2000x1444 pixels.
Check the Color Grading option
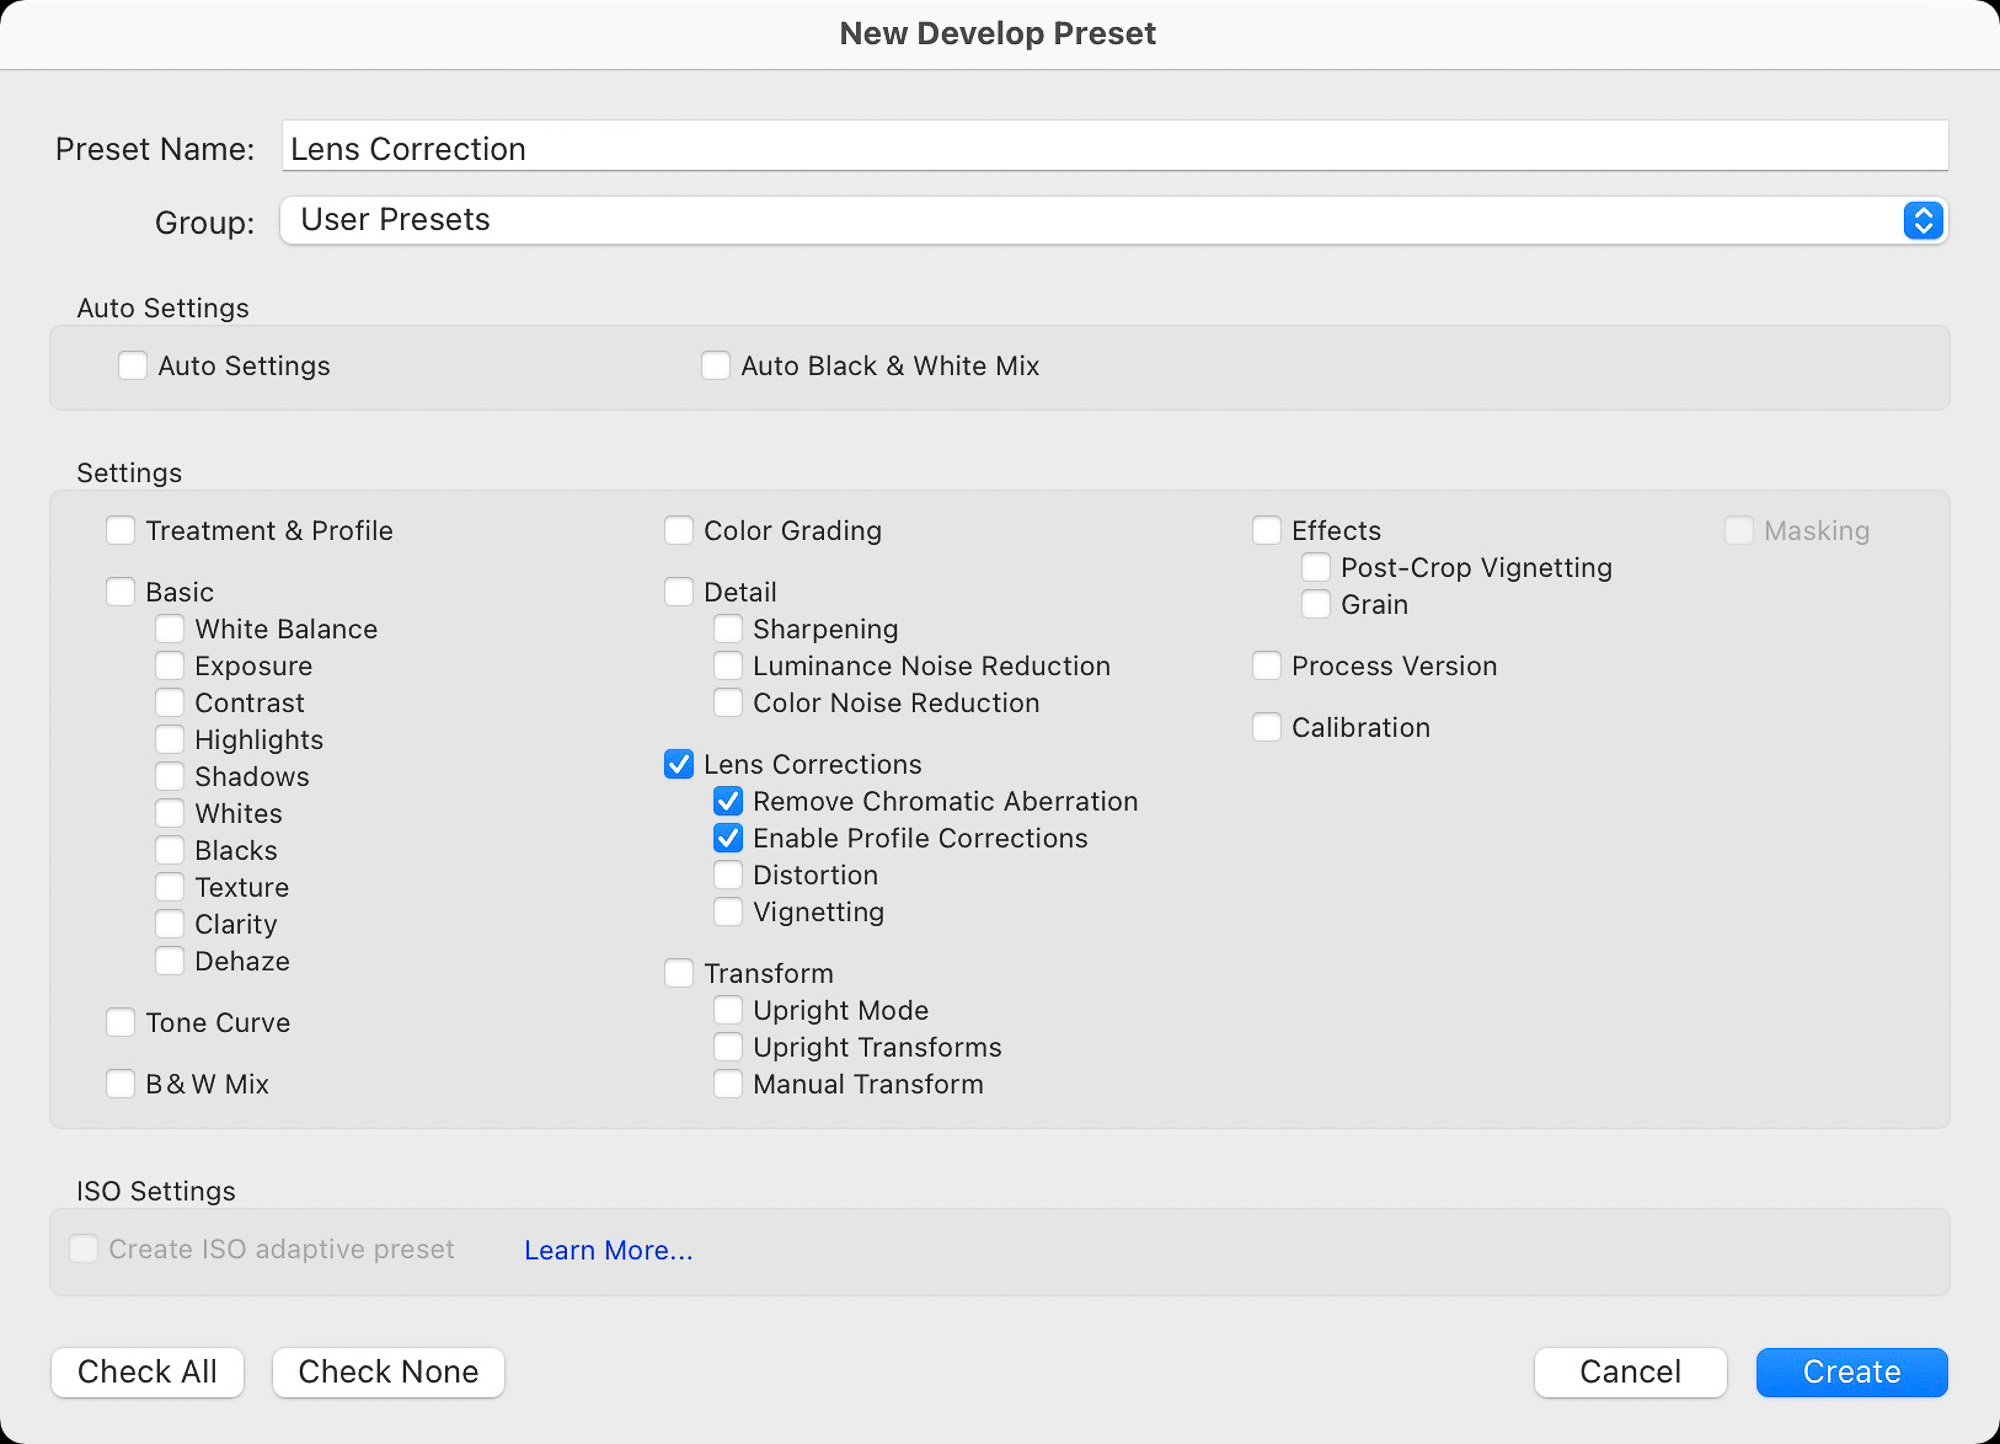pos(679,530)
